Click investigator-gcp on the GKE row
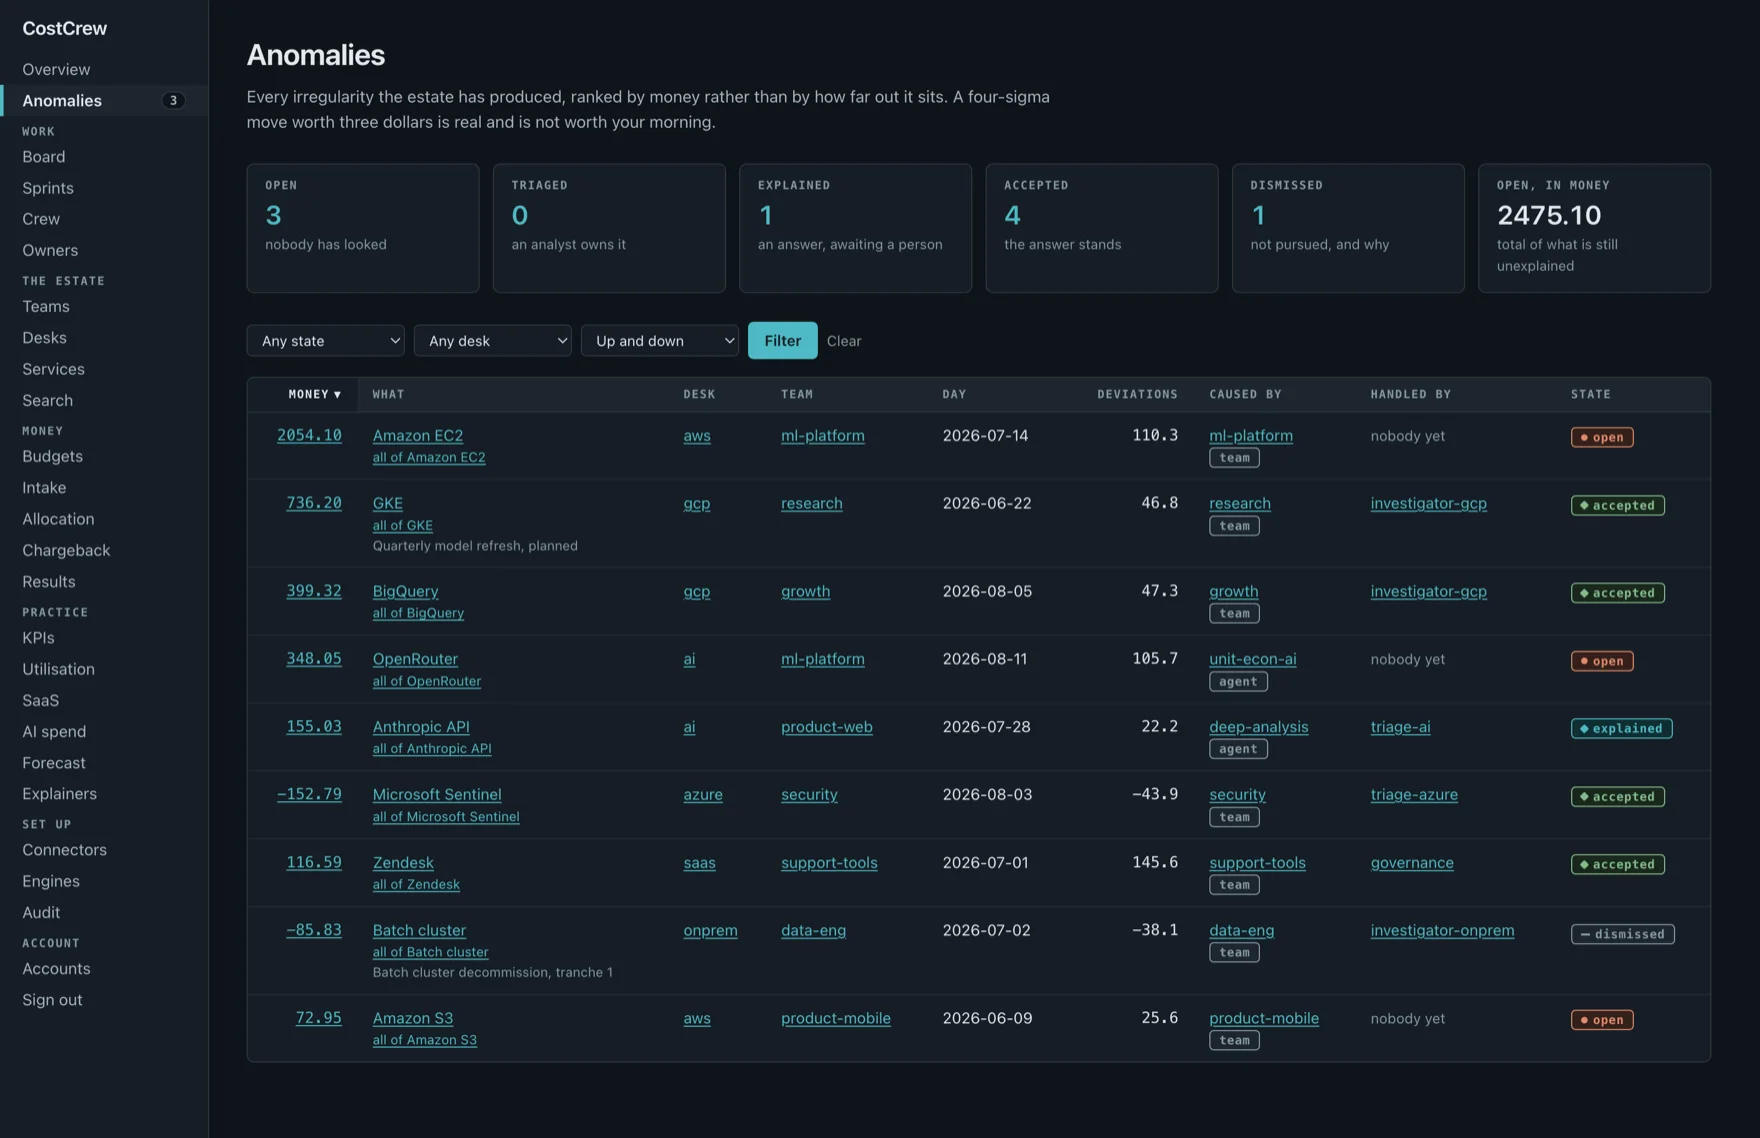The width and height of the screenshot is (1760, 1138). coord(1428,503)
